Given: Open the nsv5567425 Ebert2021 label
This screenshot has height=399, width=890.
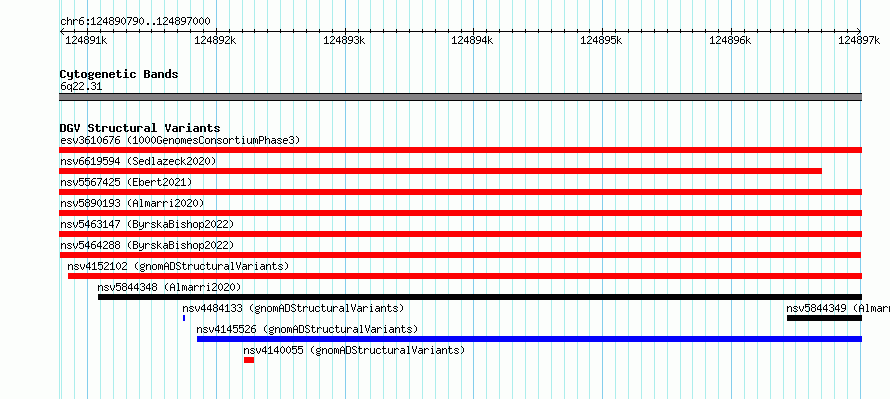Looking at the screenshot, I should (x=126, y=182).
